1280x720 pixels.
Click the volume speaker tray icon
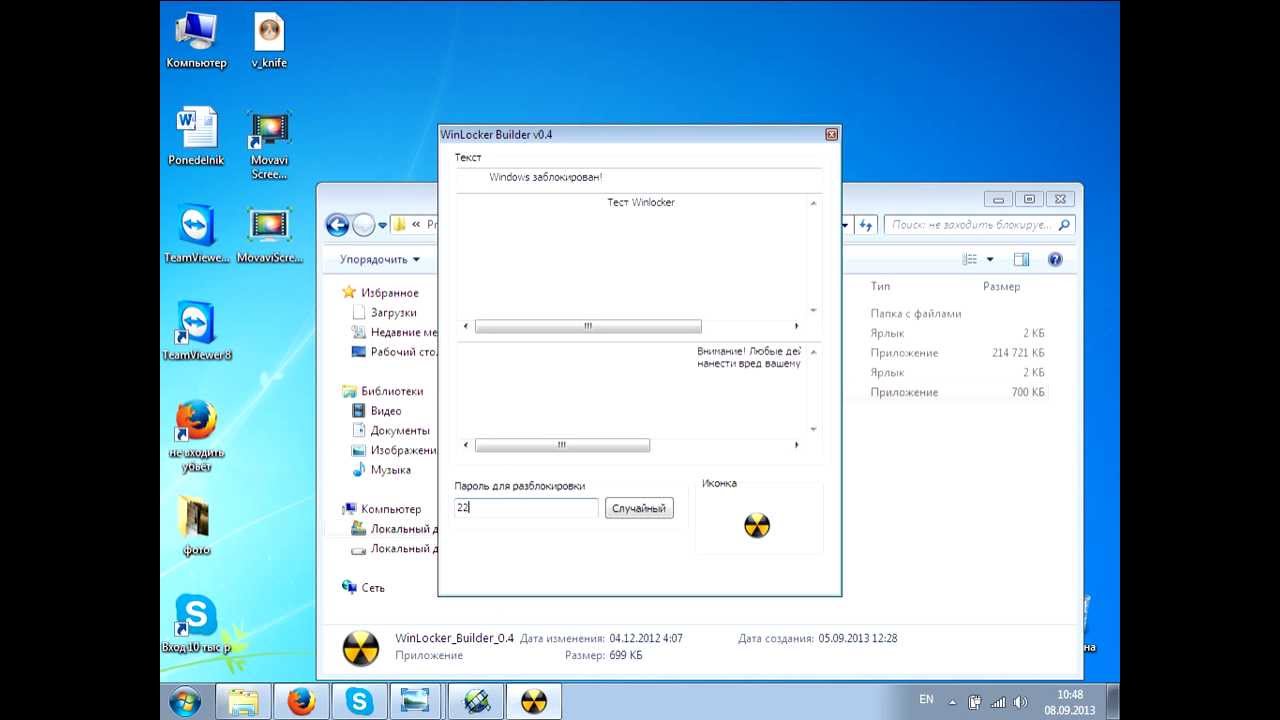tap(1020, 702)
